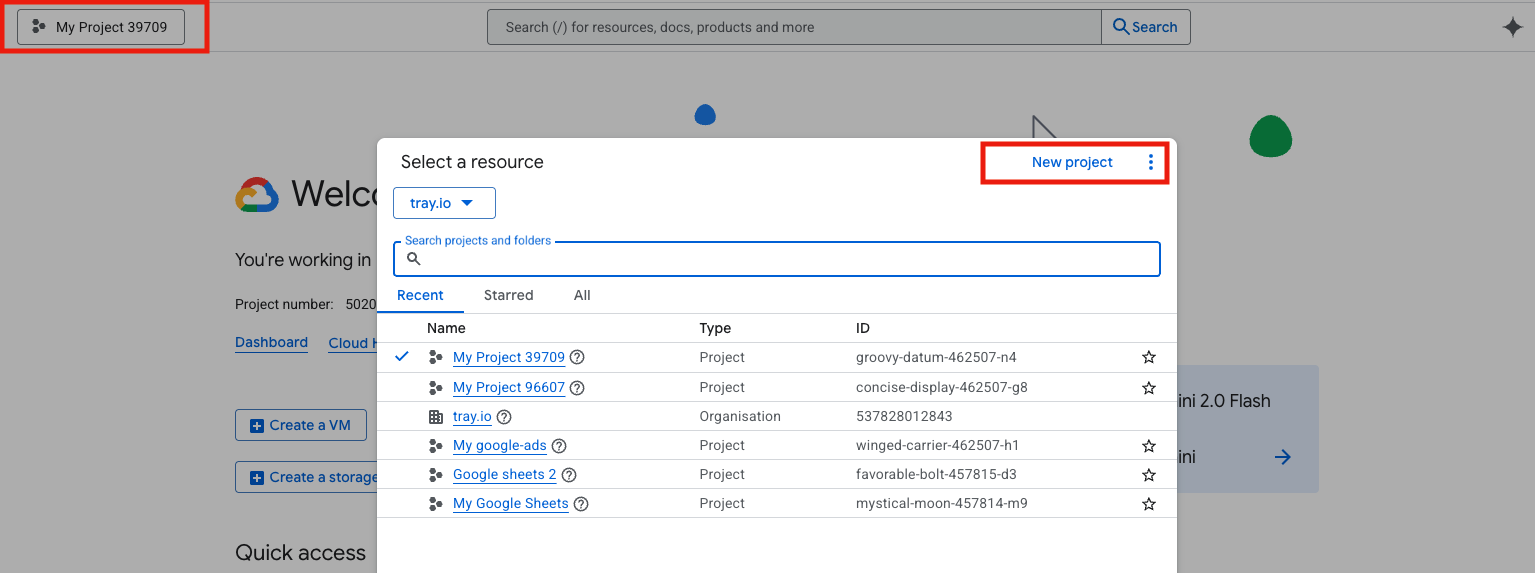The height and width of the screenshot is (573, 1535).
Task: Click help icon beside My google-ads
Action: pyautogui.click(x=559, y=446)
